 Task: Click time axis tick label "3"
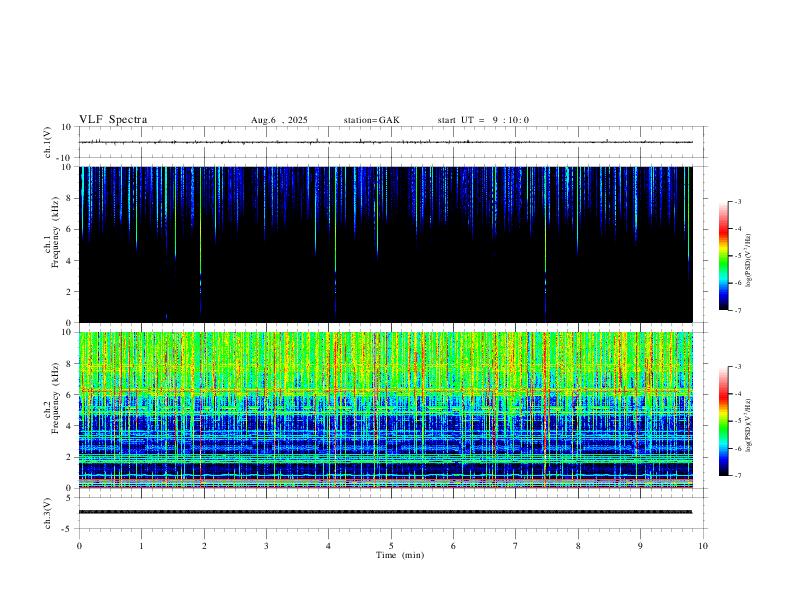[266, 546]
